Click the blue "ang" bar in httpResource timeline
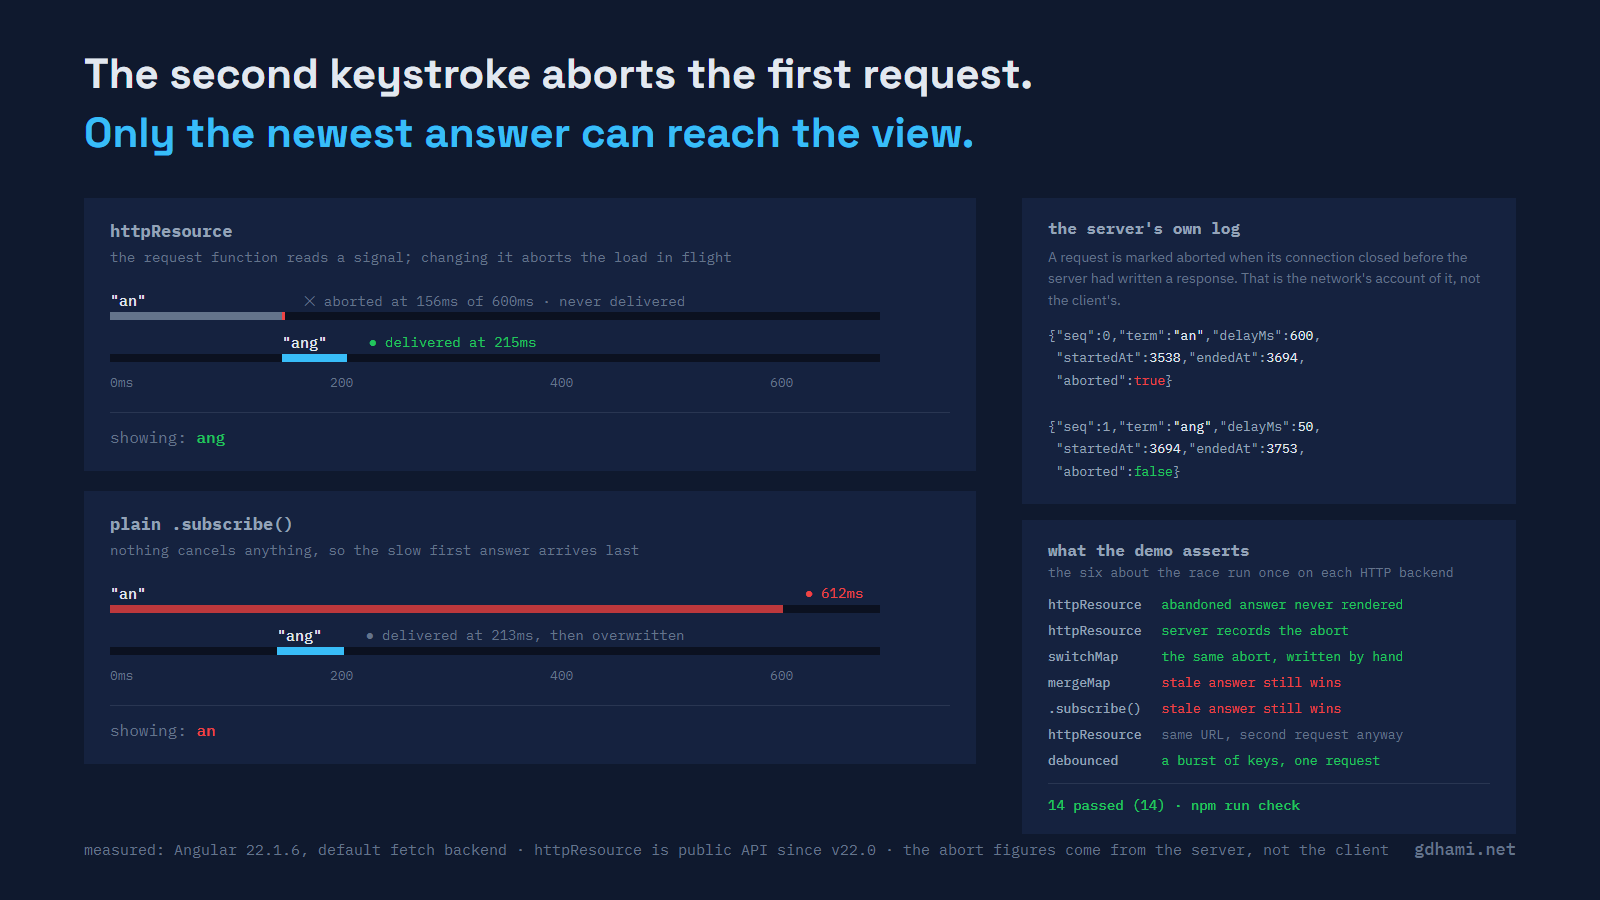This screenshot has height=900, width=1600. click(314, 358)
